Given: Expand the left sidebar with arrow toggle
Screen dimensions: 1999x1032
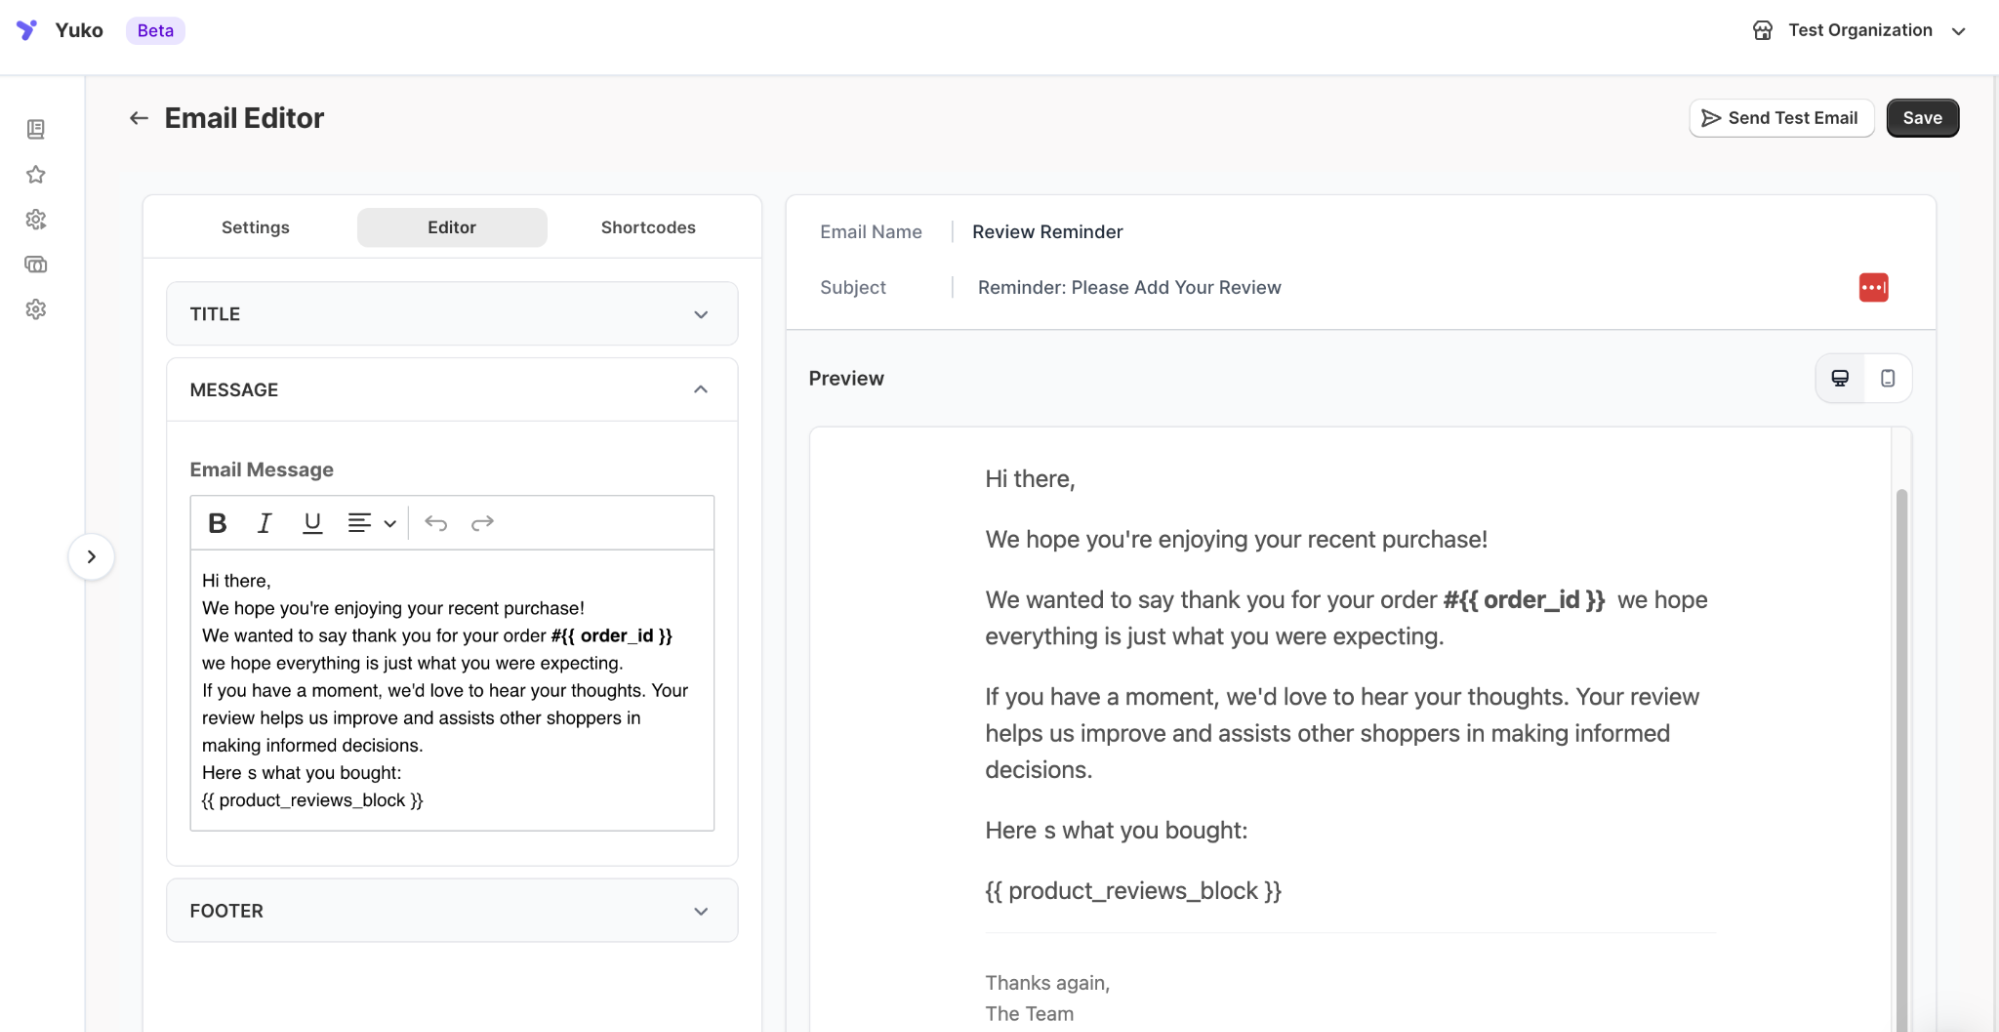Looking at the screenshot, I should pos(91,557).
